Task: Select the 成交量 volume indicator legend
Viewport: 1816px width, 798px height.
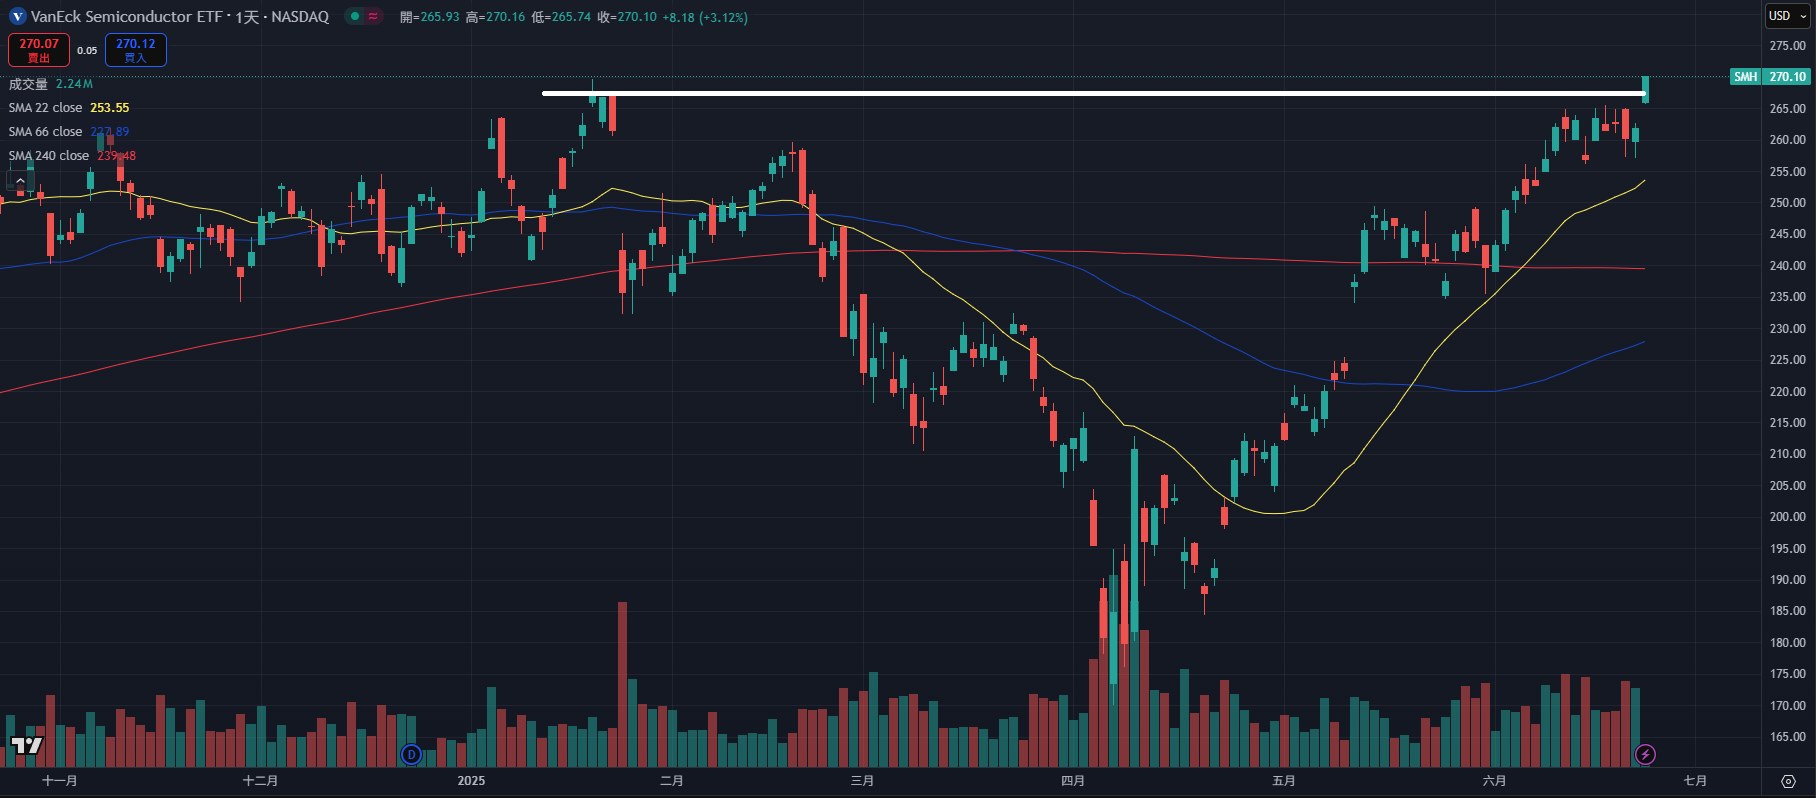Action: click(x=28, y=84)
